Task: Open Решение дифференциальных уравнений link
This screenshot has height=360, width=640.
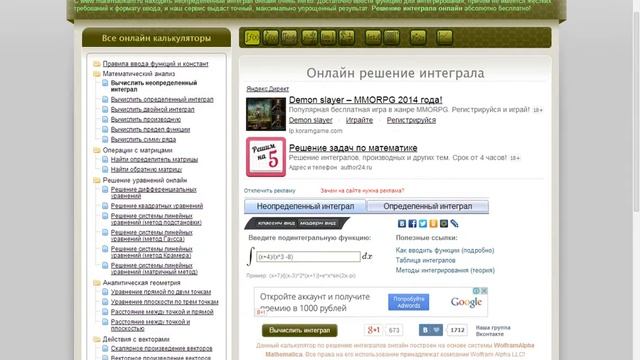Action: (153, 193)
